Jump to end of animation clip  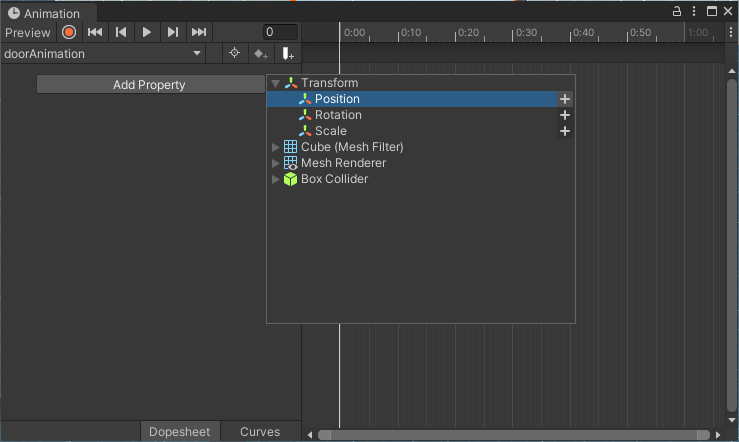(199, 33)
